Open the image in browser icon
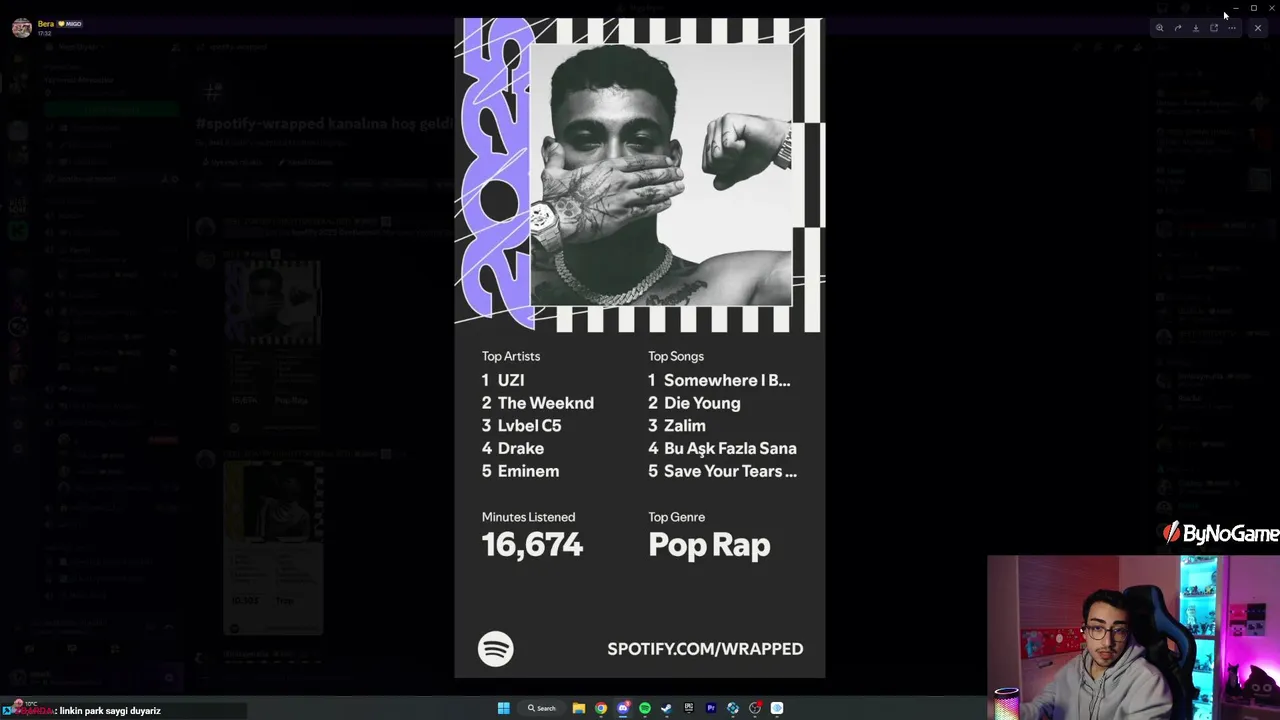Image resolution: width=1280 pixels, height=720 pixels. point(1214,28)
